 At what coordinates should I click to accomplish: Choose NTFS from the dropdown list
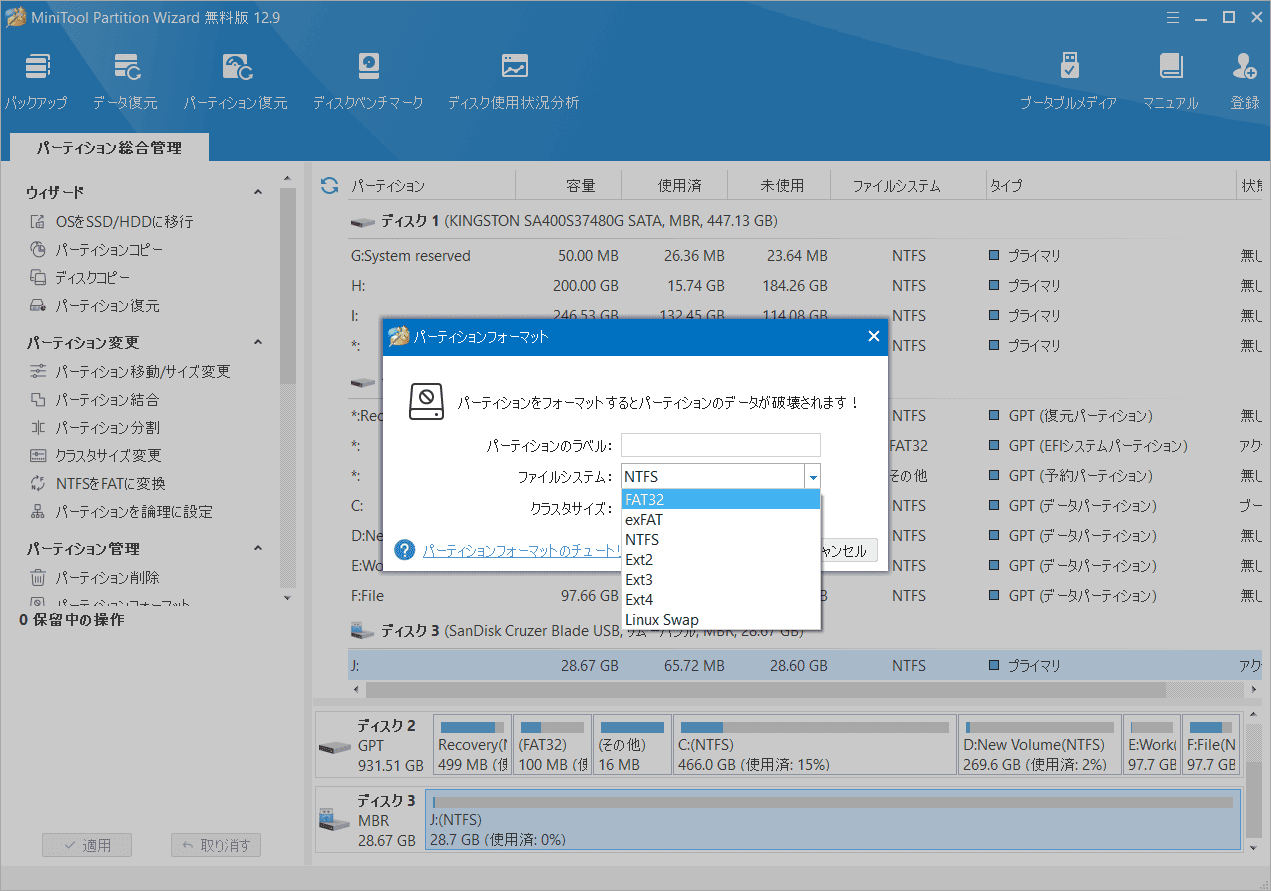721,539
